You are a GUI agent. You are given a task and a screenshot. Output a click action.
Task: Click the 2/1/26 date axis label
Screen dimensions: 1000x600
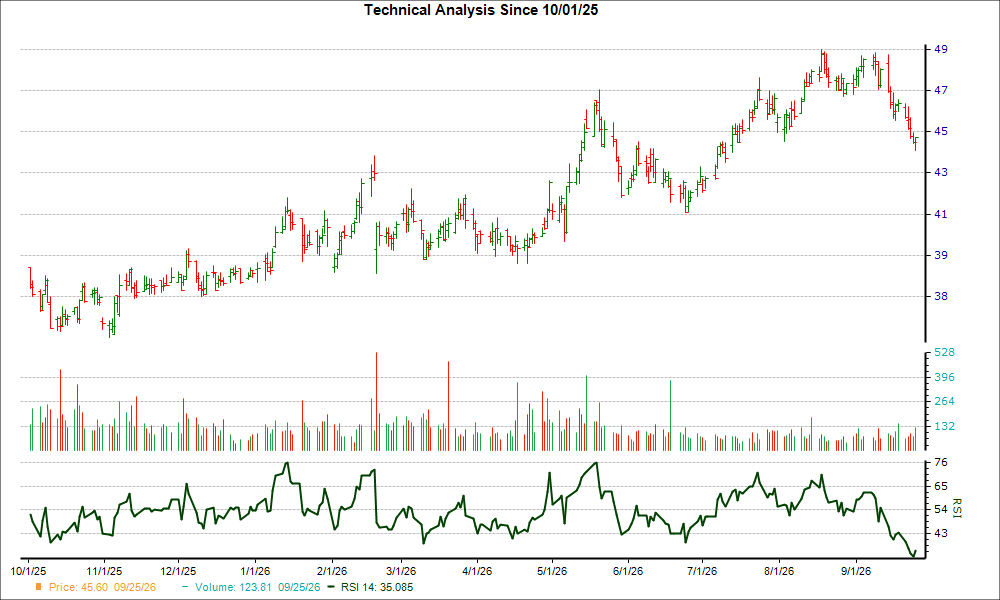click(x=332, y=571)
